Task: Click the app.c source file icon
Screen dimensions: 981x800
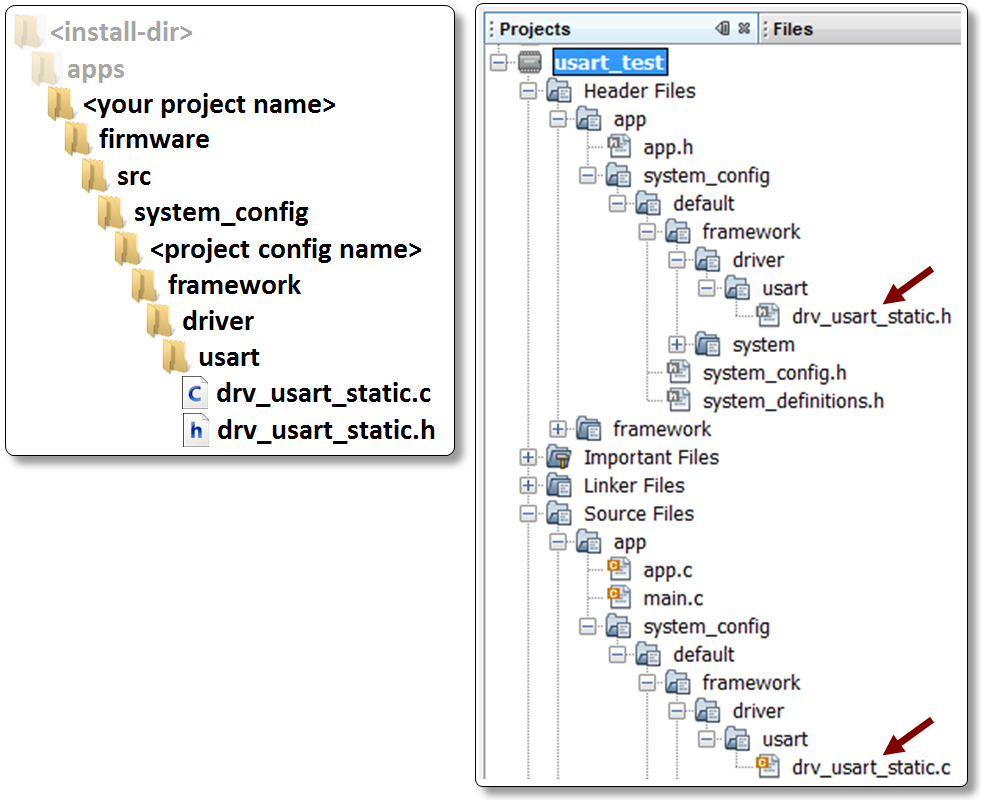Action: [x=619, y=570]
